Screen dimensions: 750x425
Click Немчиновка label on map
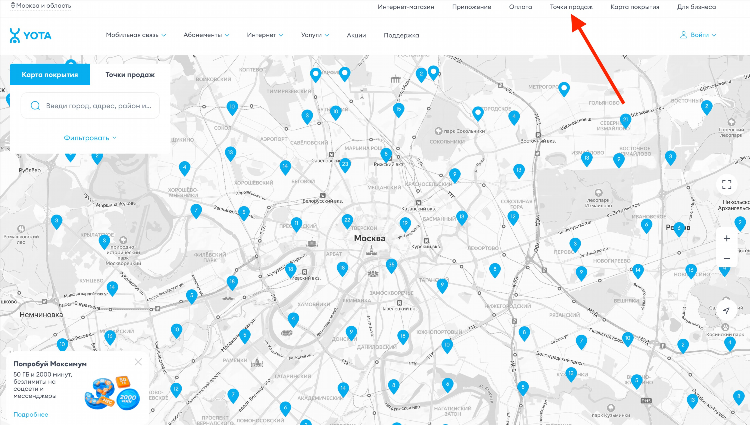[x=41, y=315]
